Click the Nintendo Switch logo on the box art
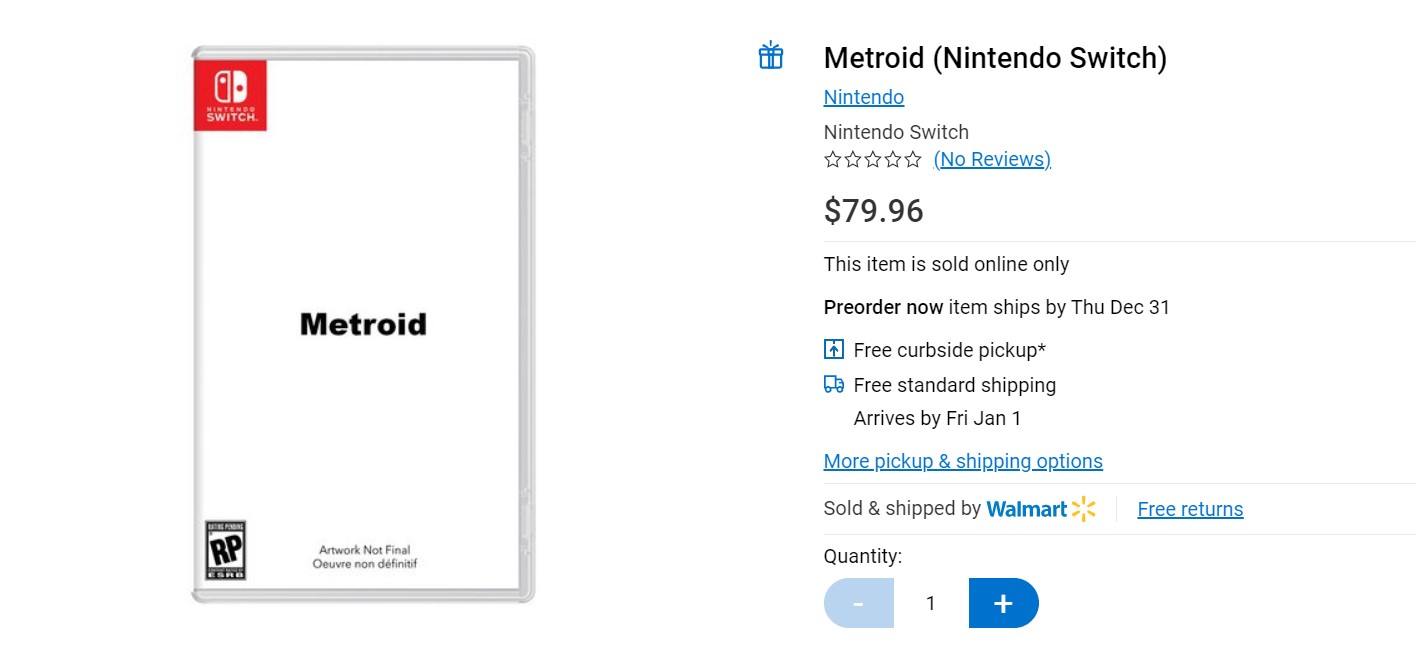 (x=231, y=95)
